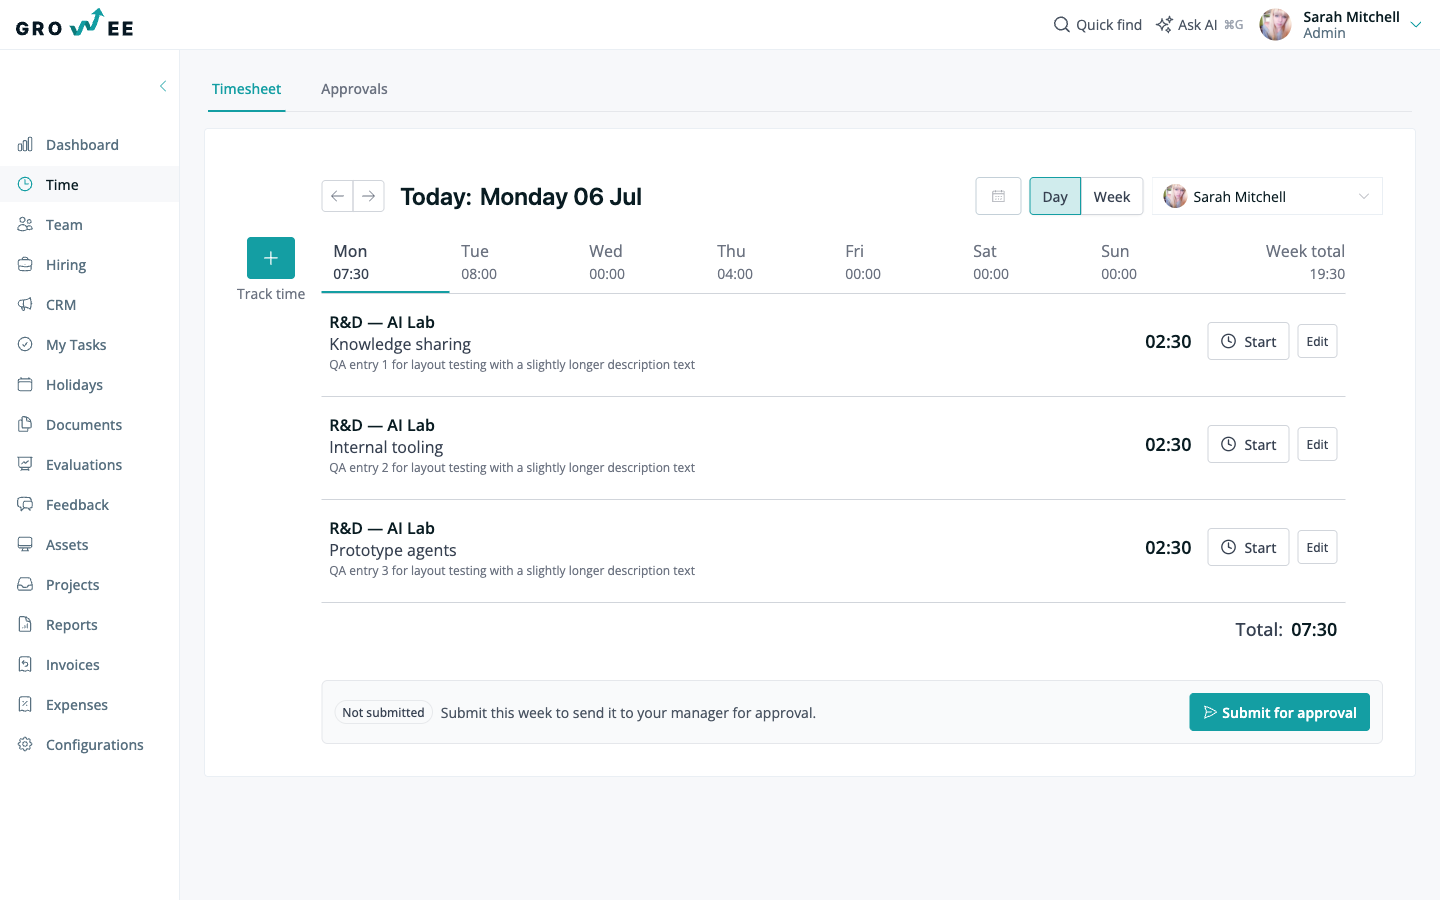This screenshot has width=1440, height=900.
Task: Click the Invoices icon in sidebar
Action: [x=25, y=664]
